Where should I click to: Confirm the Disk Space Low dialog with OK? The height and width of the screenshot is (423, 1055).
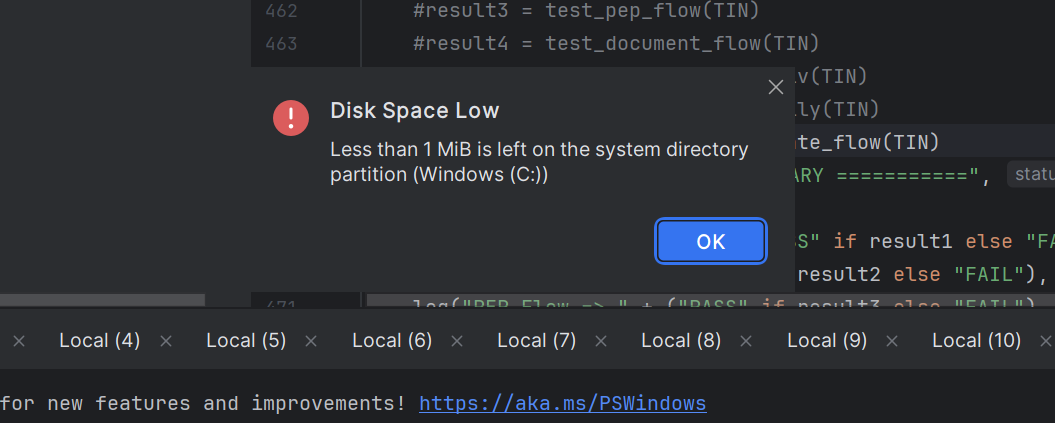point(711,241)
